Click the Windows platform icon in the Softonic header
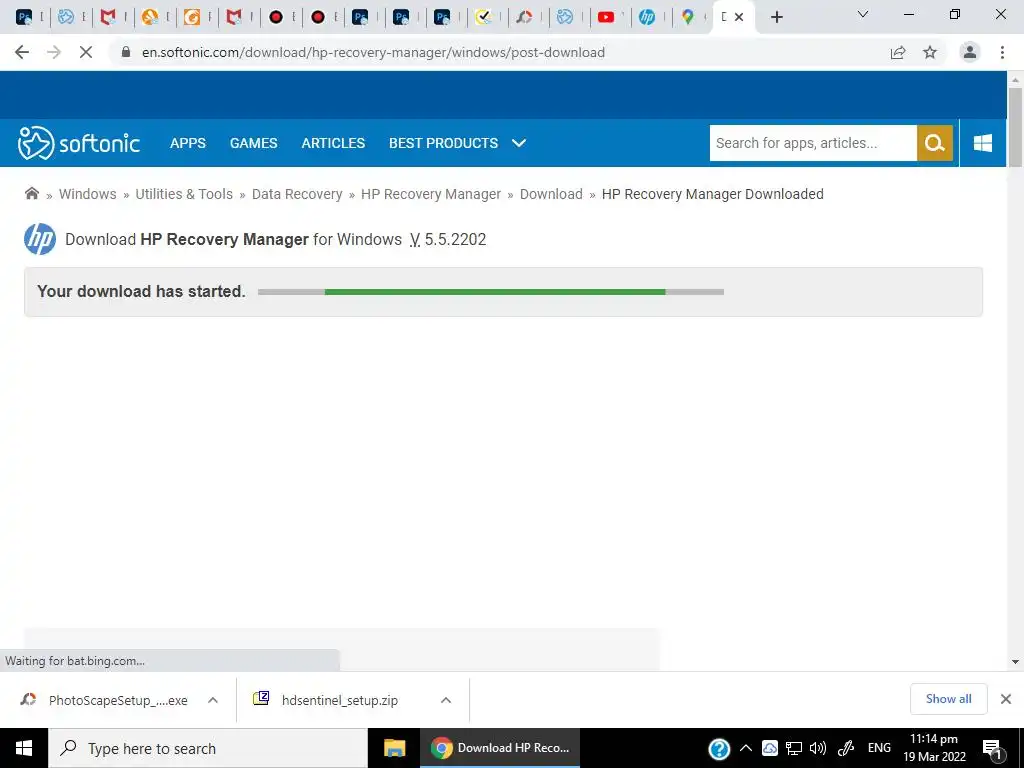This screenshot has height=768, width=1024. point(982,143)
